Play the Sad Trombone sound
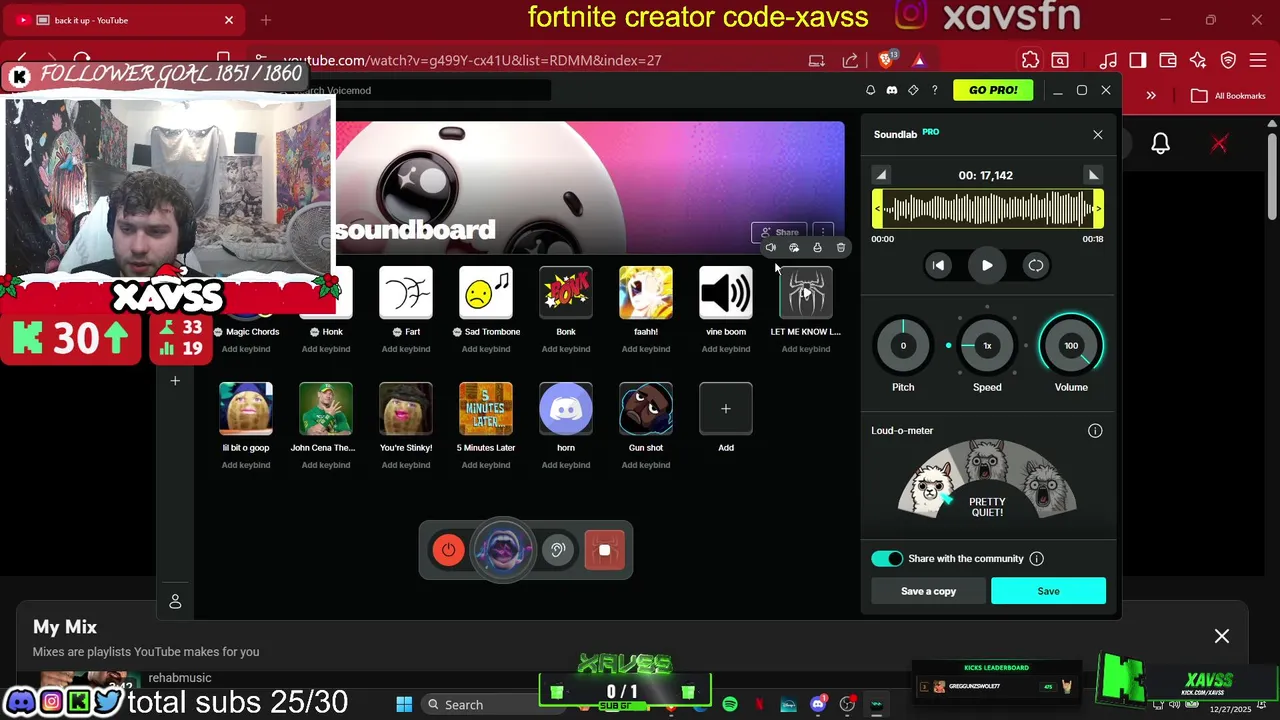Screen dimensions: 1280x720 [x=486, y=293]
